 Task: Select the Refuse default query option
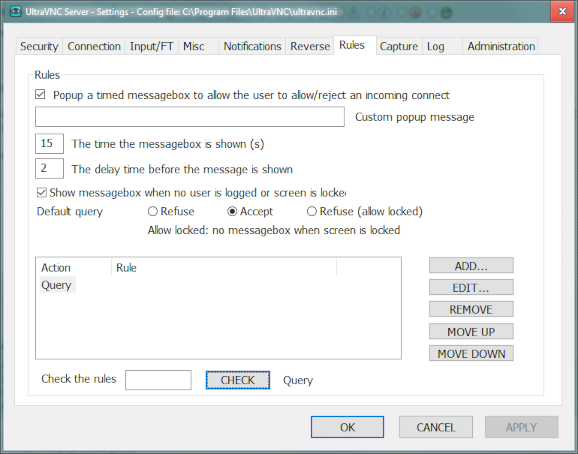coord(153,211)
